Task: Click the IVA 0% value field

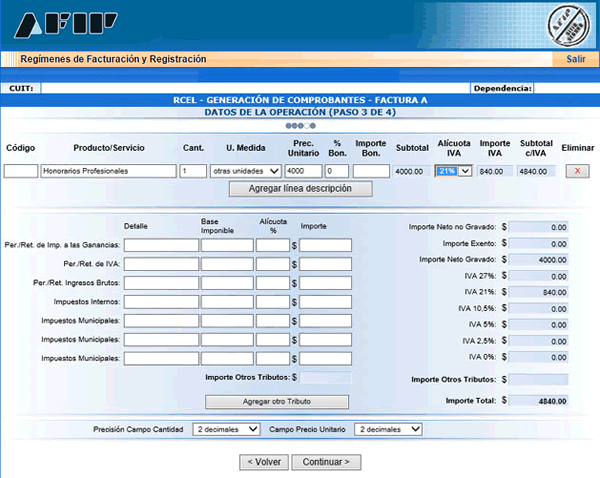Action: tap(538, 357)
